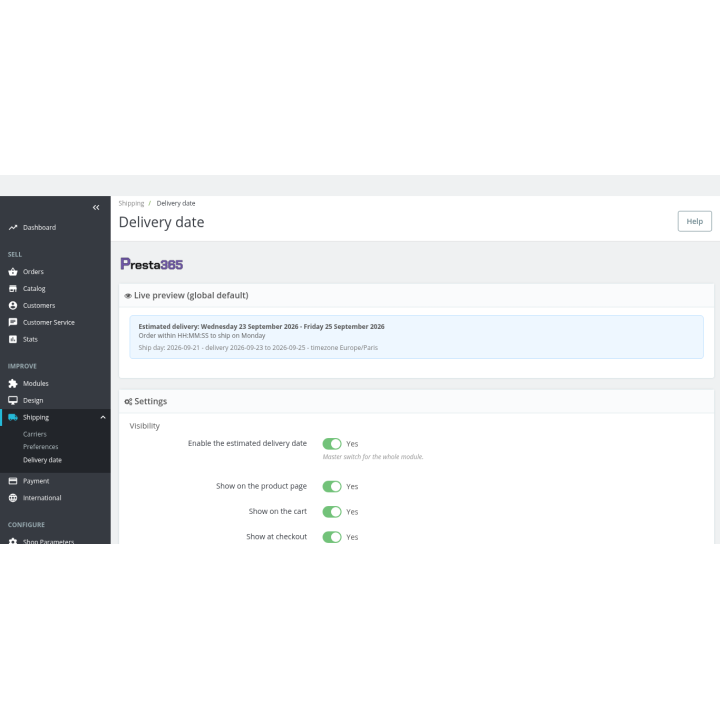The width and height of the screenshot is (720, 720).
Task: Click the gears icon beside Settings
Action: pyautogui.click(x=128, y=402)
